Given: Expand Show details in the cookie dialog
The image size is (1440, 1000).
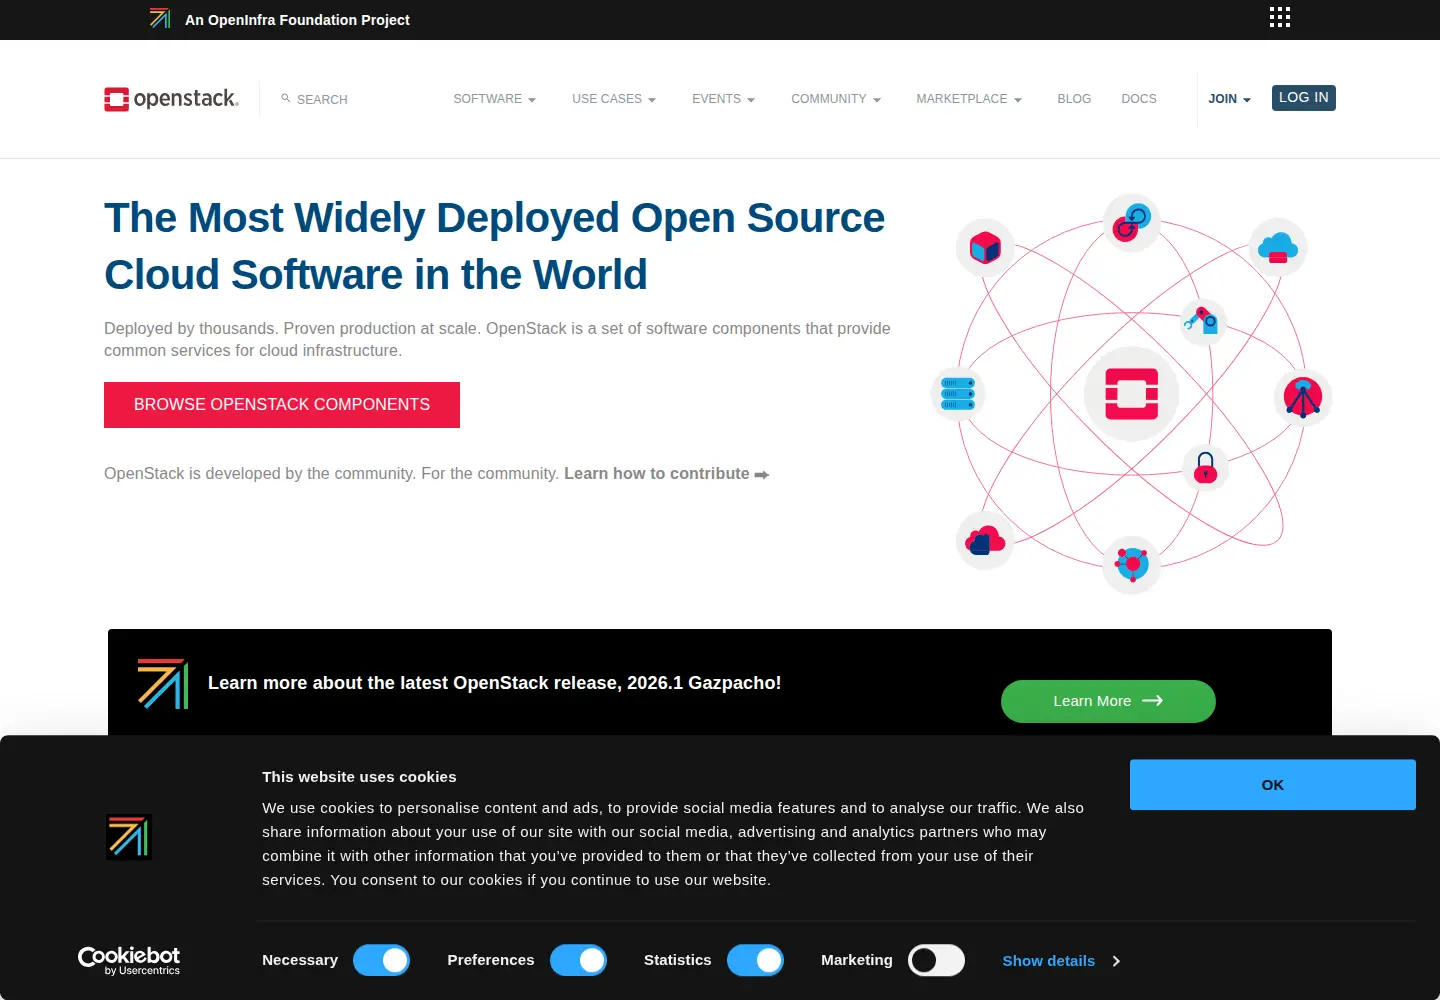Looking at the screenshot, I should (1061, 961).
